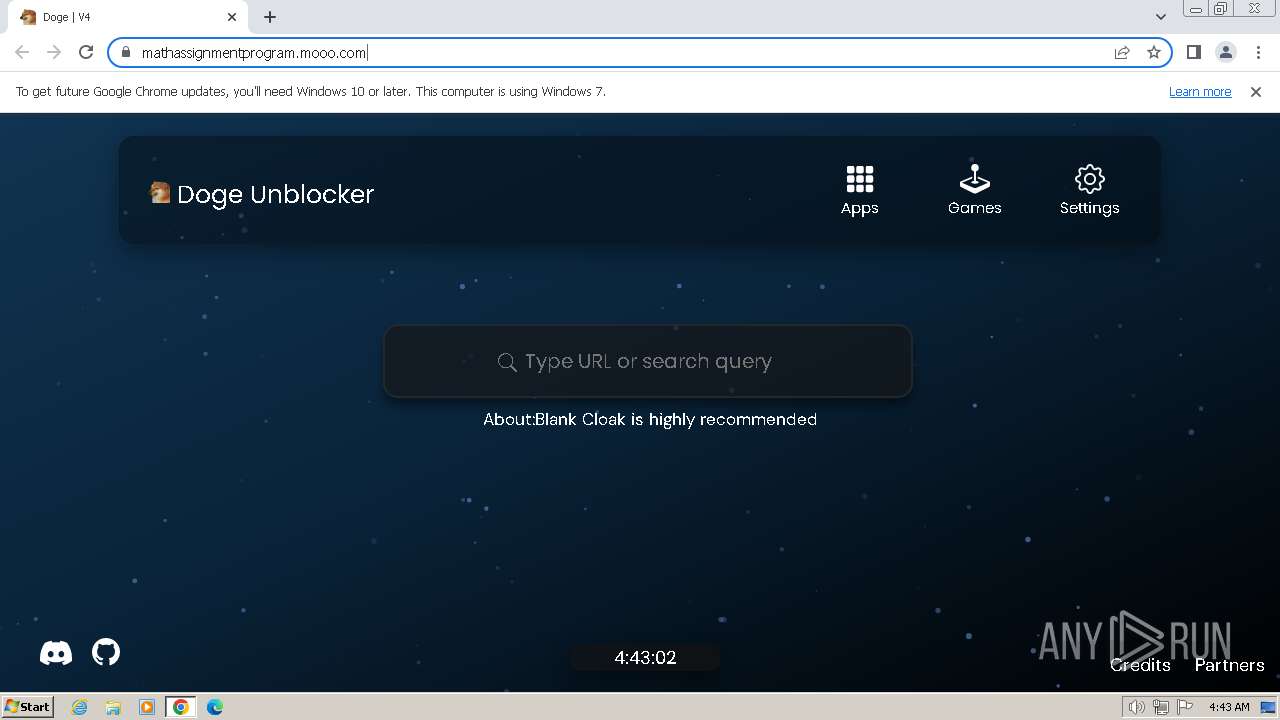Click the About:Blank Cloak recommendation text
1280x720 pixels.
pos(650,419)
